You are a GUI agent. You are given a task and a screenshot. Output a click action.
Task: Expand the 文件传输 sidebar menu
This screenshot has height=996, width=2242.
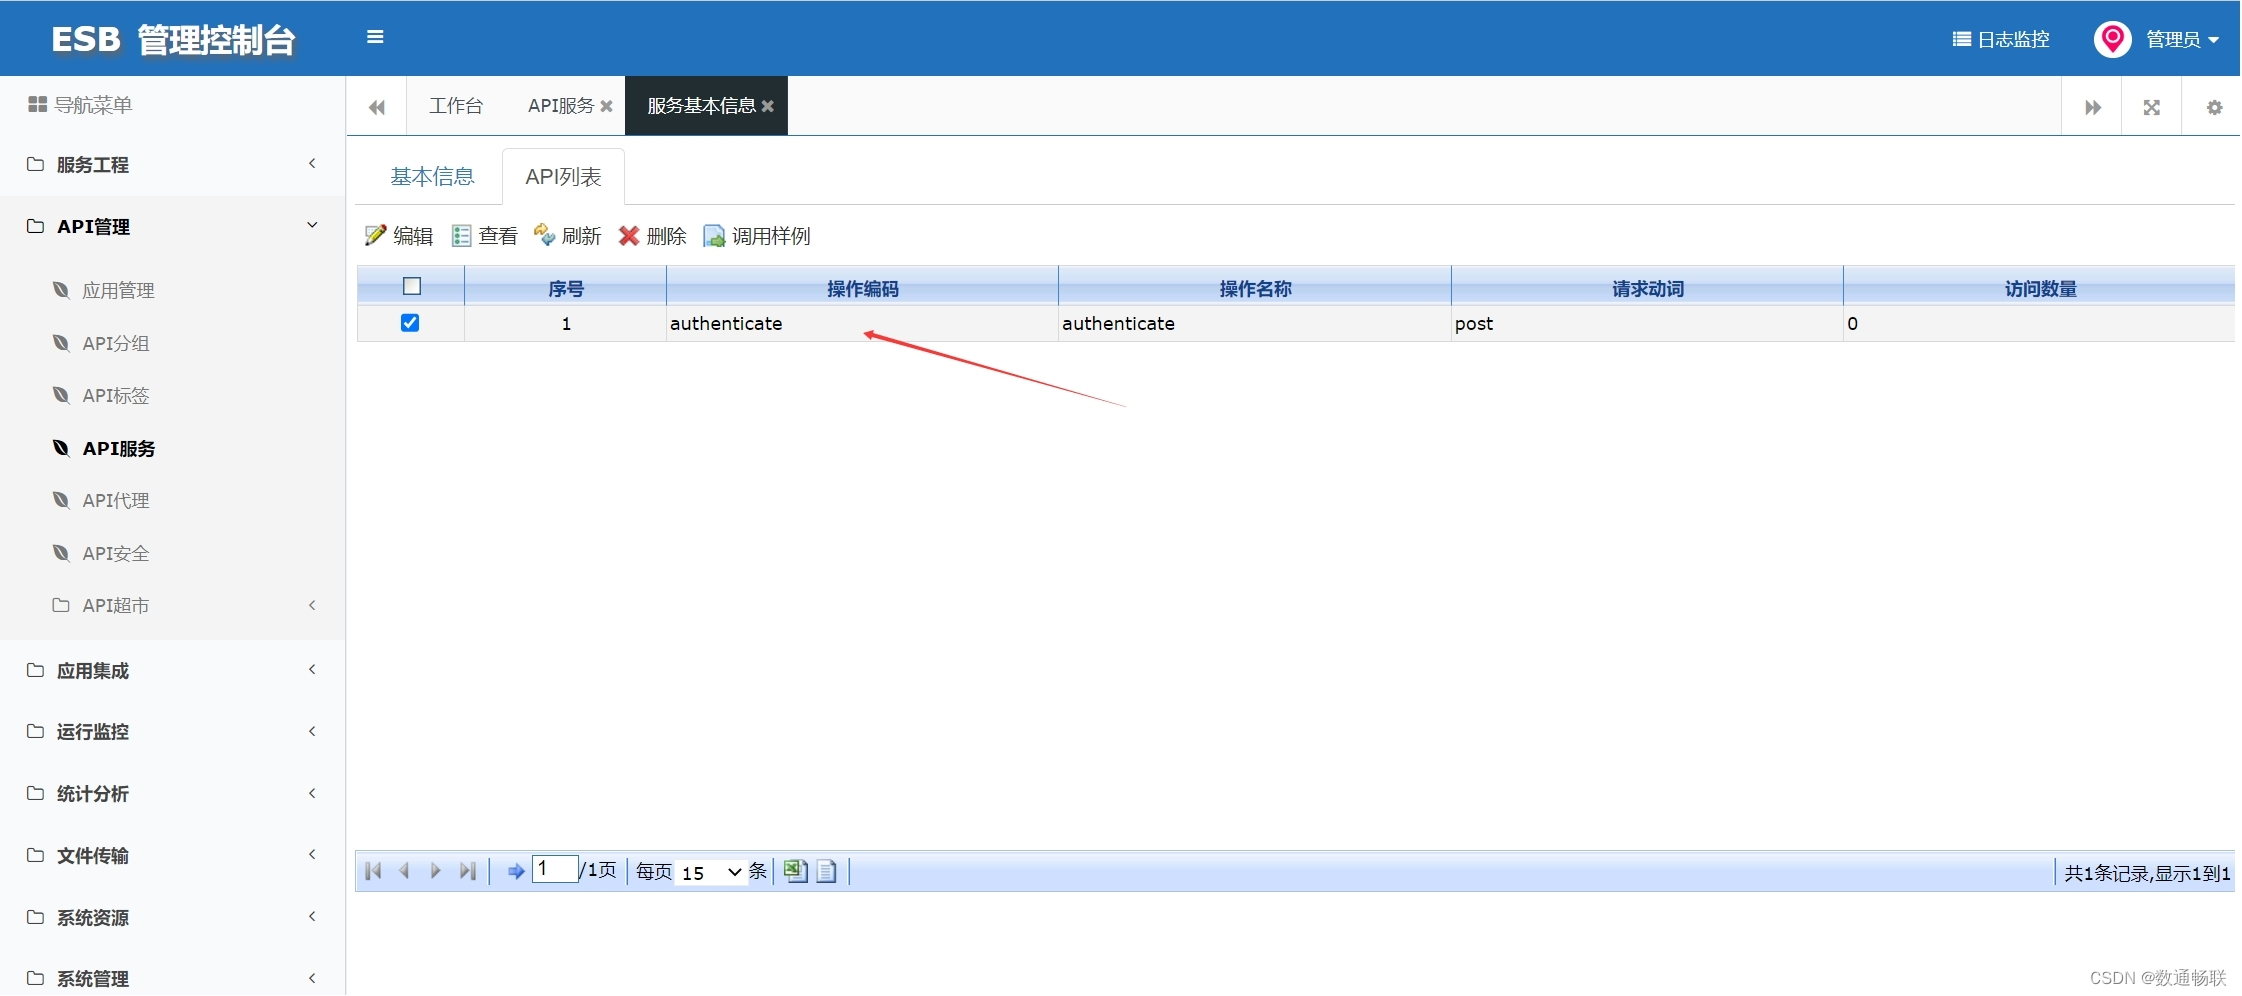click(172, 855)
